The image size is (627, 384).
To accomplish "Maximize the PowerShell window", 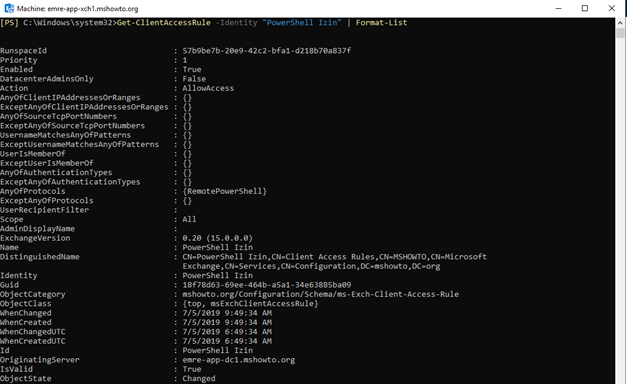I will point(585,8).
